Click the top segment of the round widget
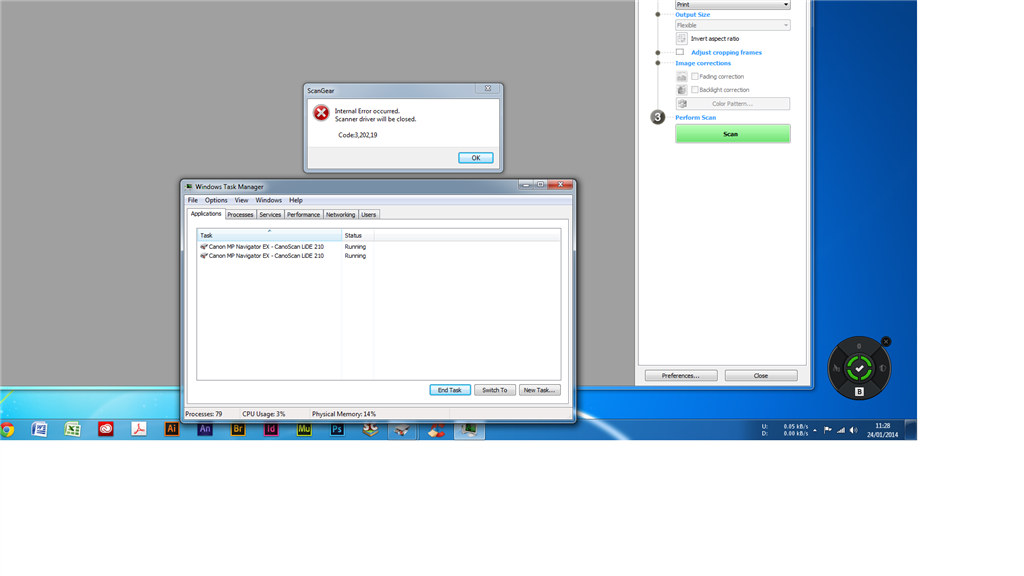 pos(859,346)
